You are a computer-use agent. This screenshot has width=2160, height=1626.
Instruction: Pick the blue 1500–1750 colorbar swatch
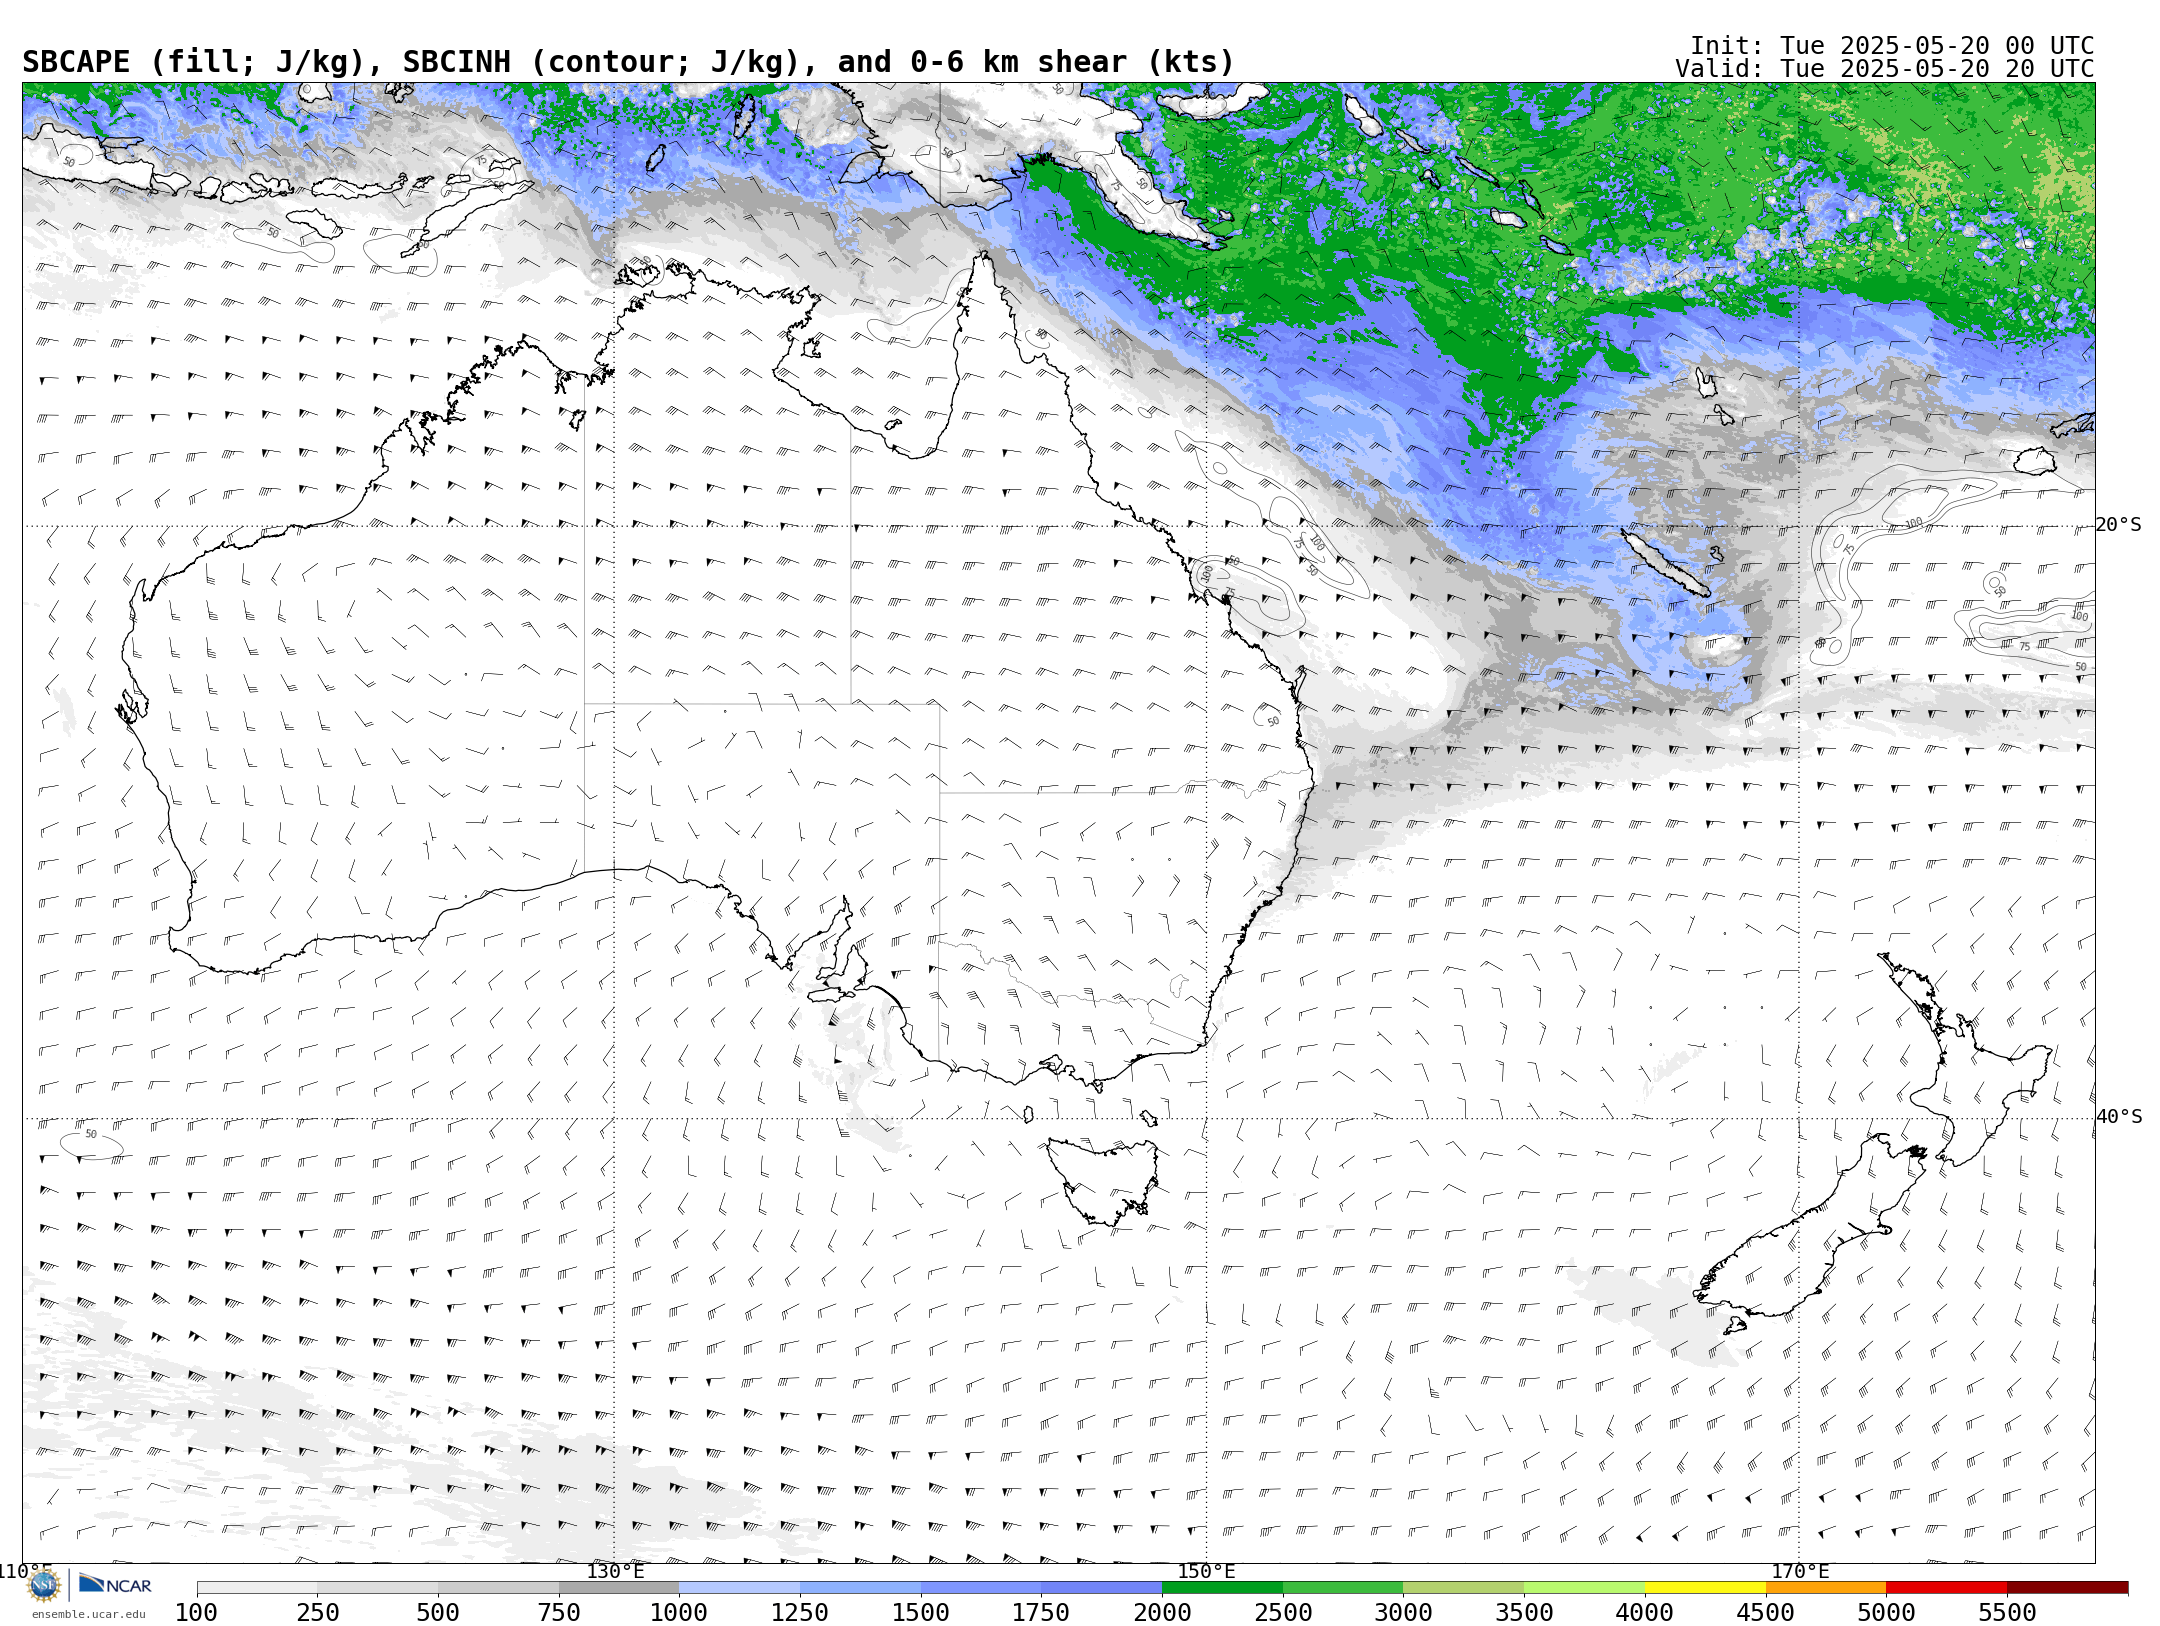[981, 1588]
